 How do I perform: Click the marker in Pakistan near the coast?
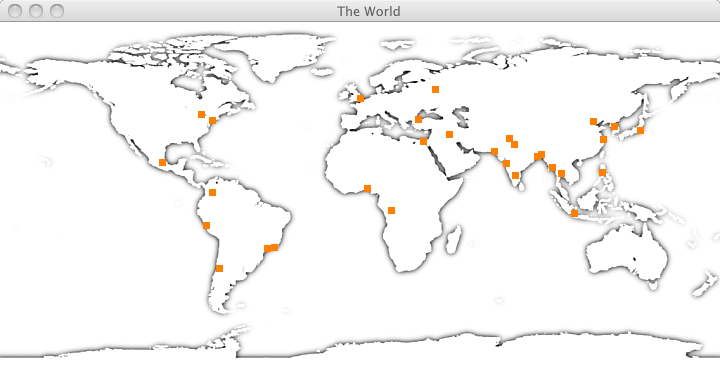[494, 152]
